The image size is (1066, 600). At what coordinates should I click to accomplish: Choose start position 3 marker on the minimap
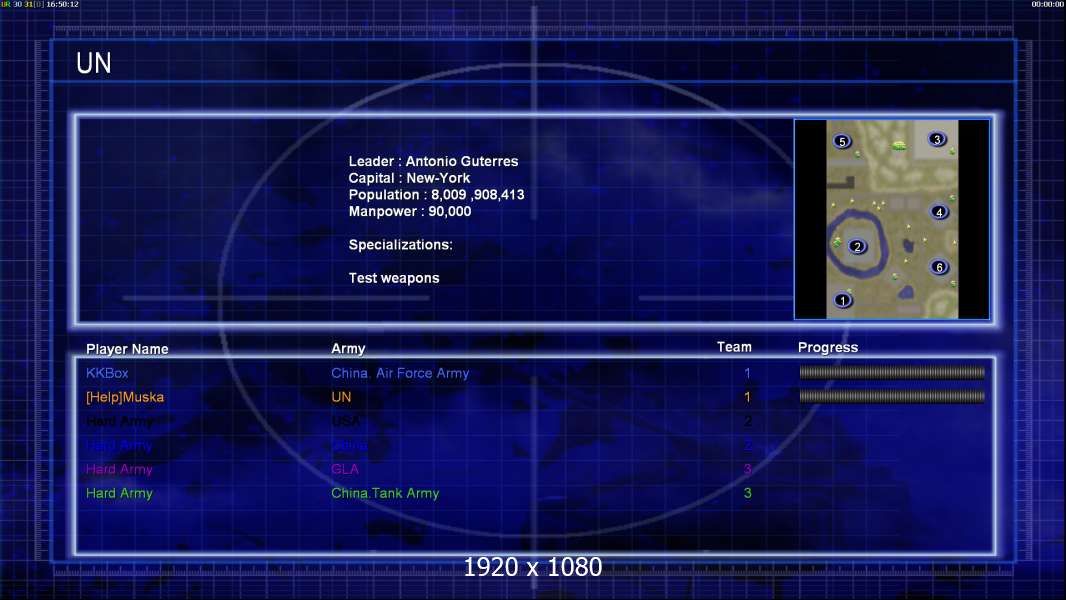937,139
